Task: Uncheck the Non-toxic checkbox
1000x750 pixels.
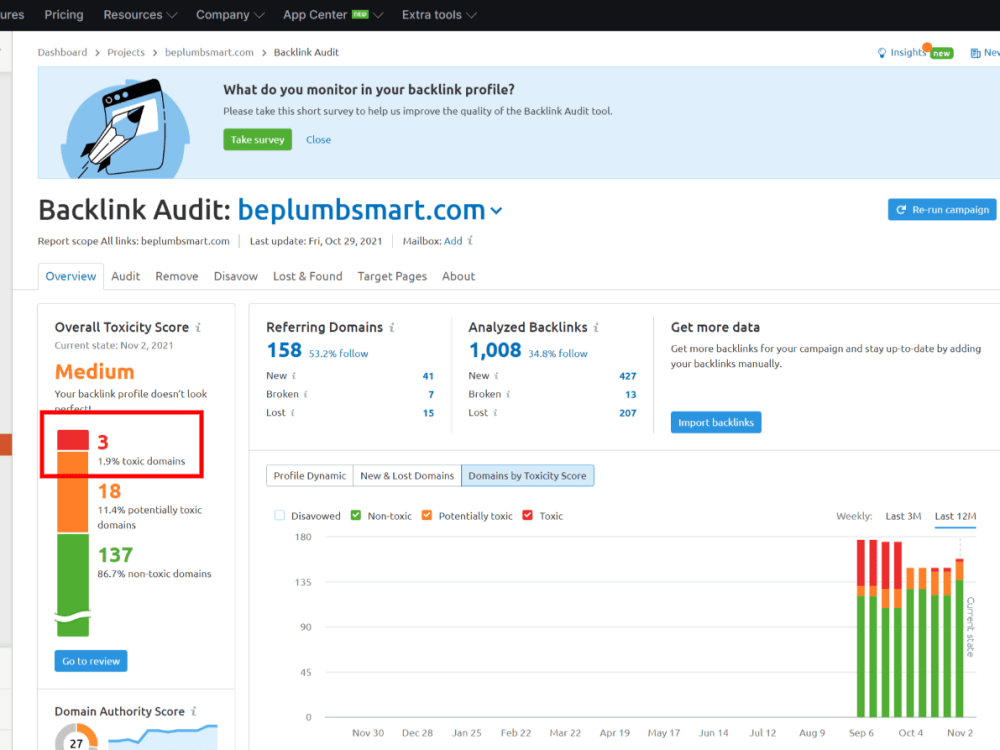Action: (356, 515)
